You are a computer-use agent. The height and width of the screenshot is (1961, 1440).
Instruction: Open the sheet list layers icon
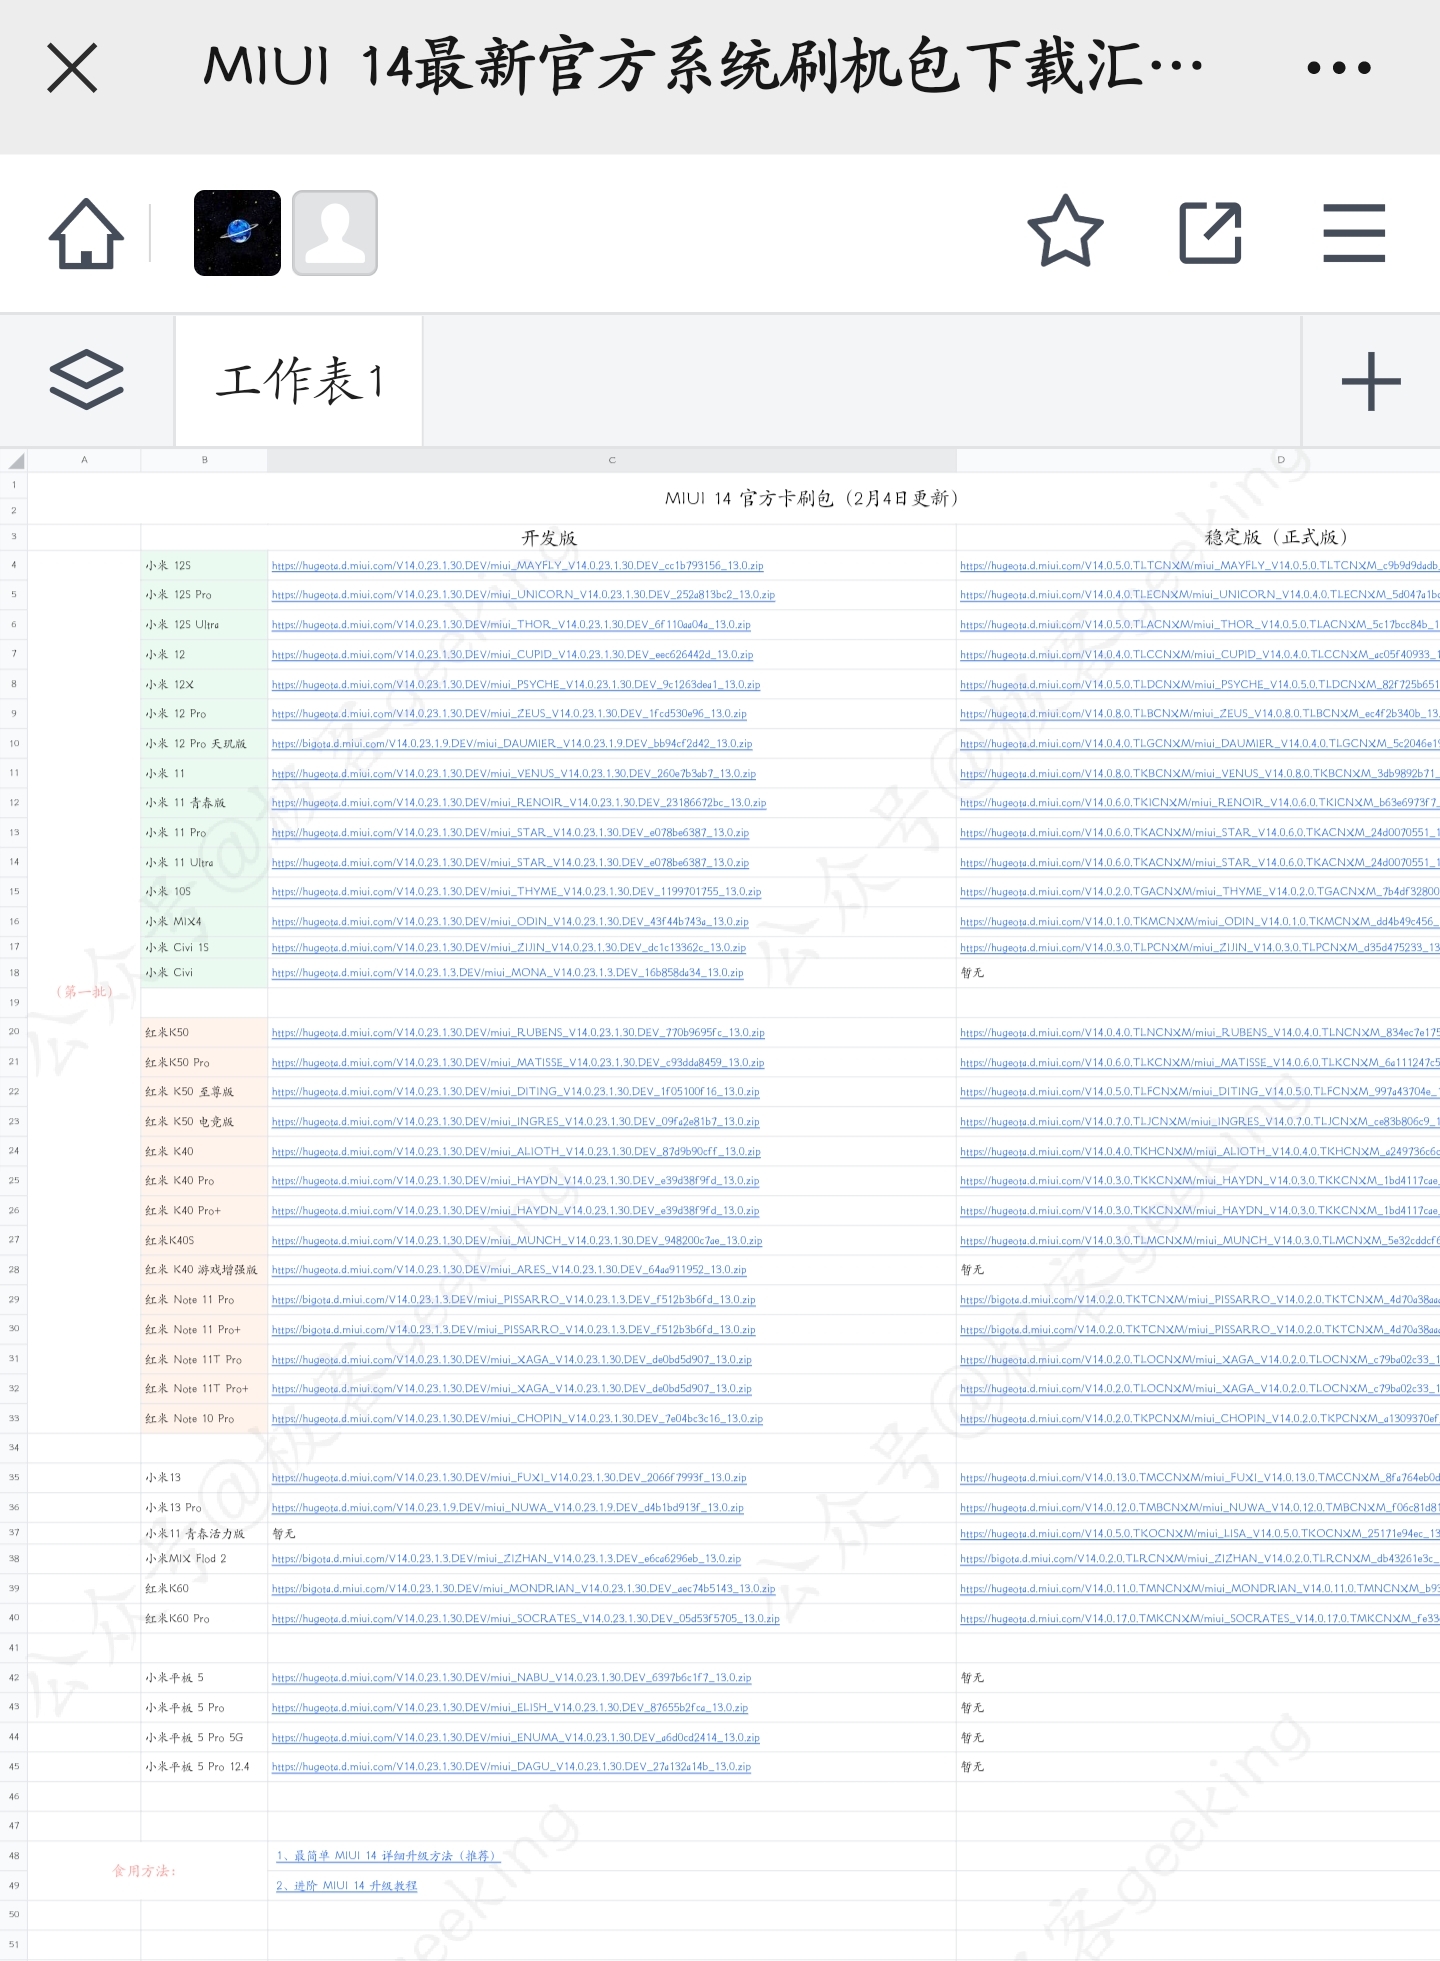point(86,380)
